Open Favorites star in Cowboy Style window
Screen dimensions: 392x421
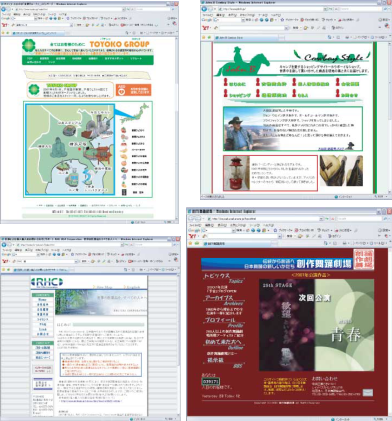pos(204,37)
